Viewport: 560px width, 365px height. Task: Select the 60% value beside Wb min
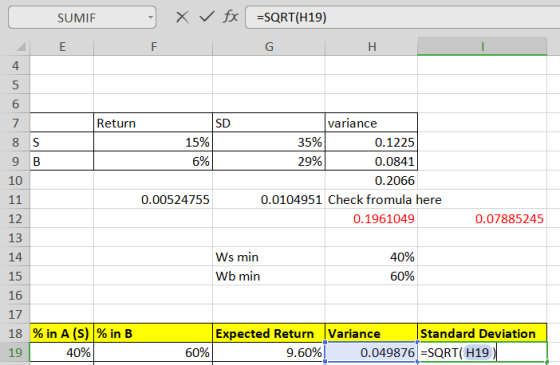click(x=371, y=276)
